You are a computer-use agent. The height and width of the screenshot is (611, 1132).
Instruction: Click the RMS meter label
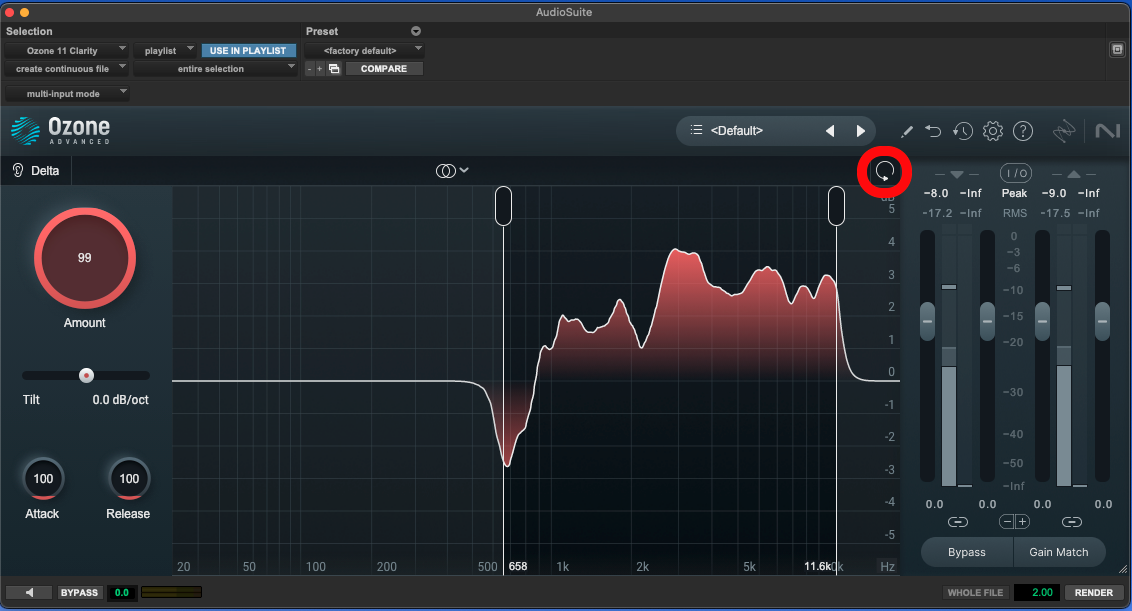coord(1014,213)
